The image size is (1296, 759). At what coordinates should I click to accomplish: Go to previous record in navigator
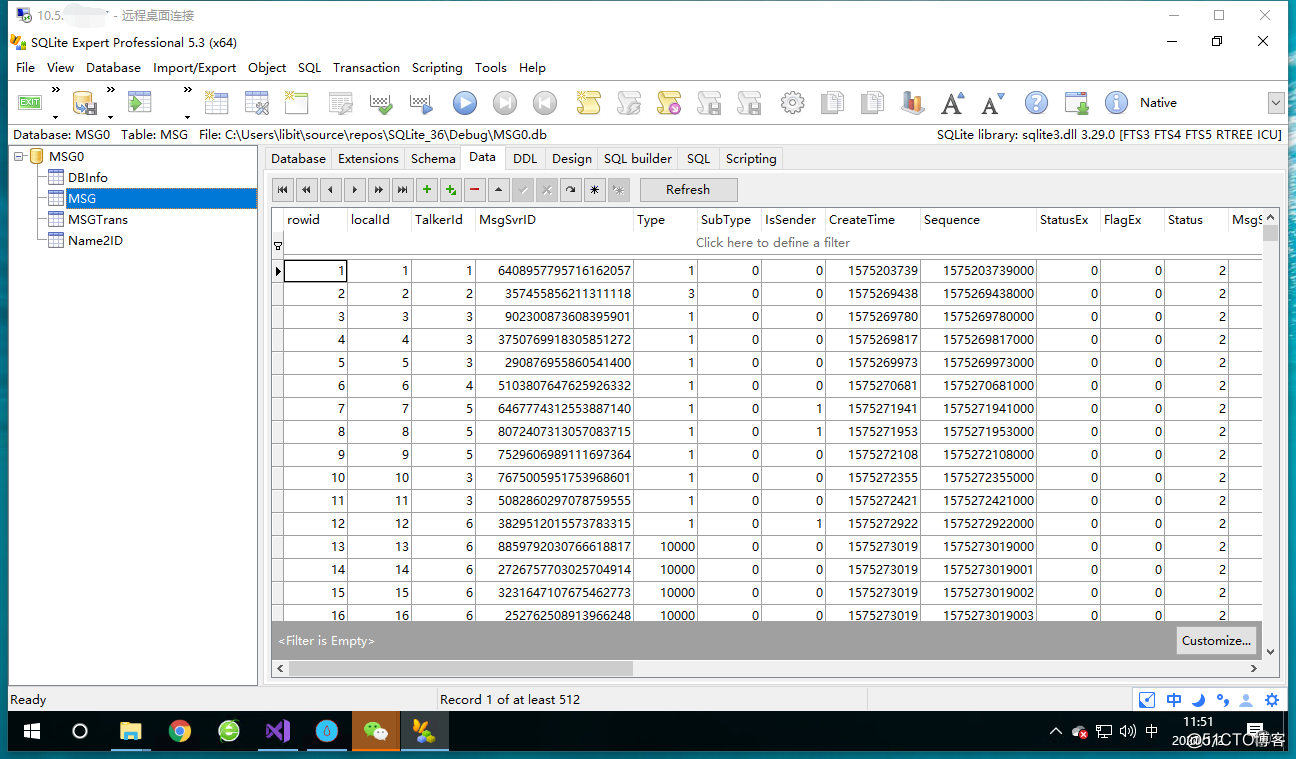(331, 189)
